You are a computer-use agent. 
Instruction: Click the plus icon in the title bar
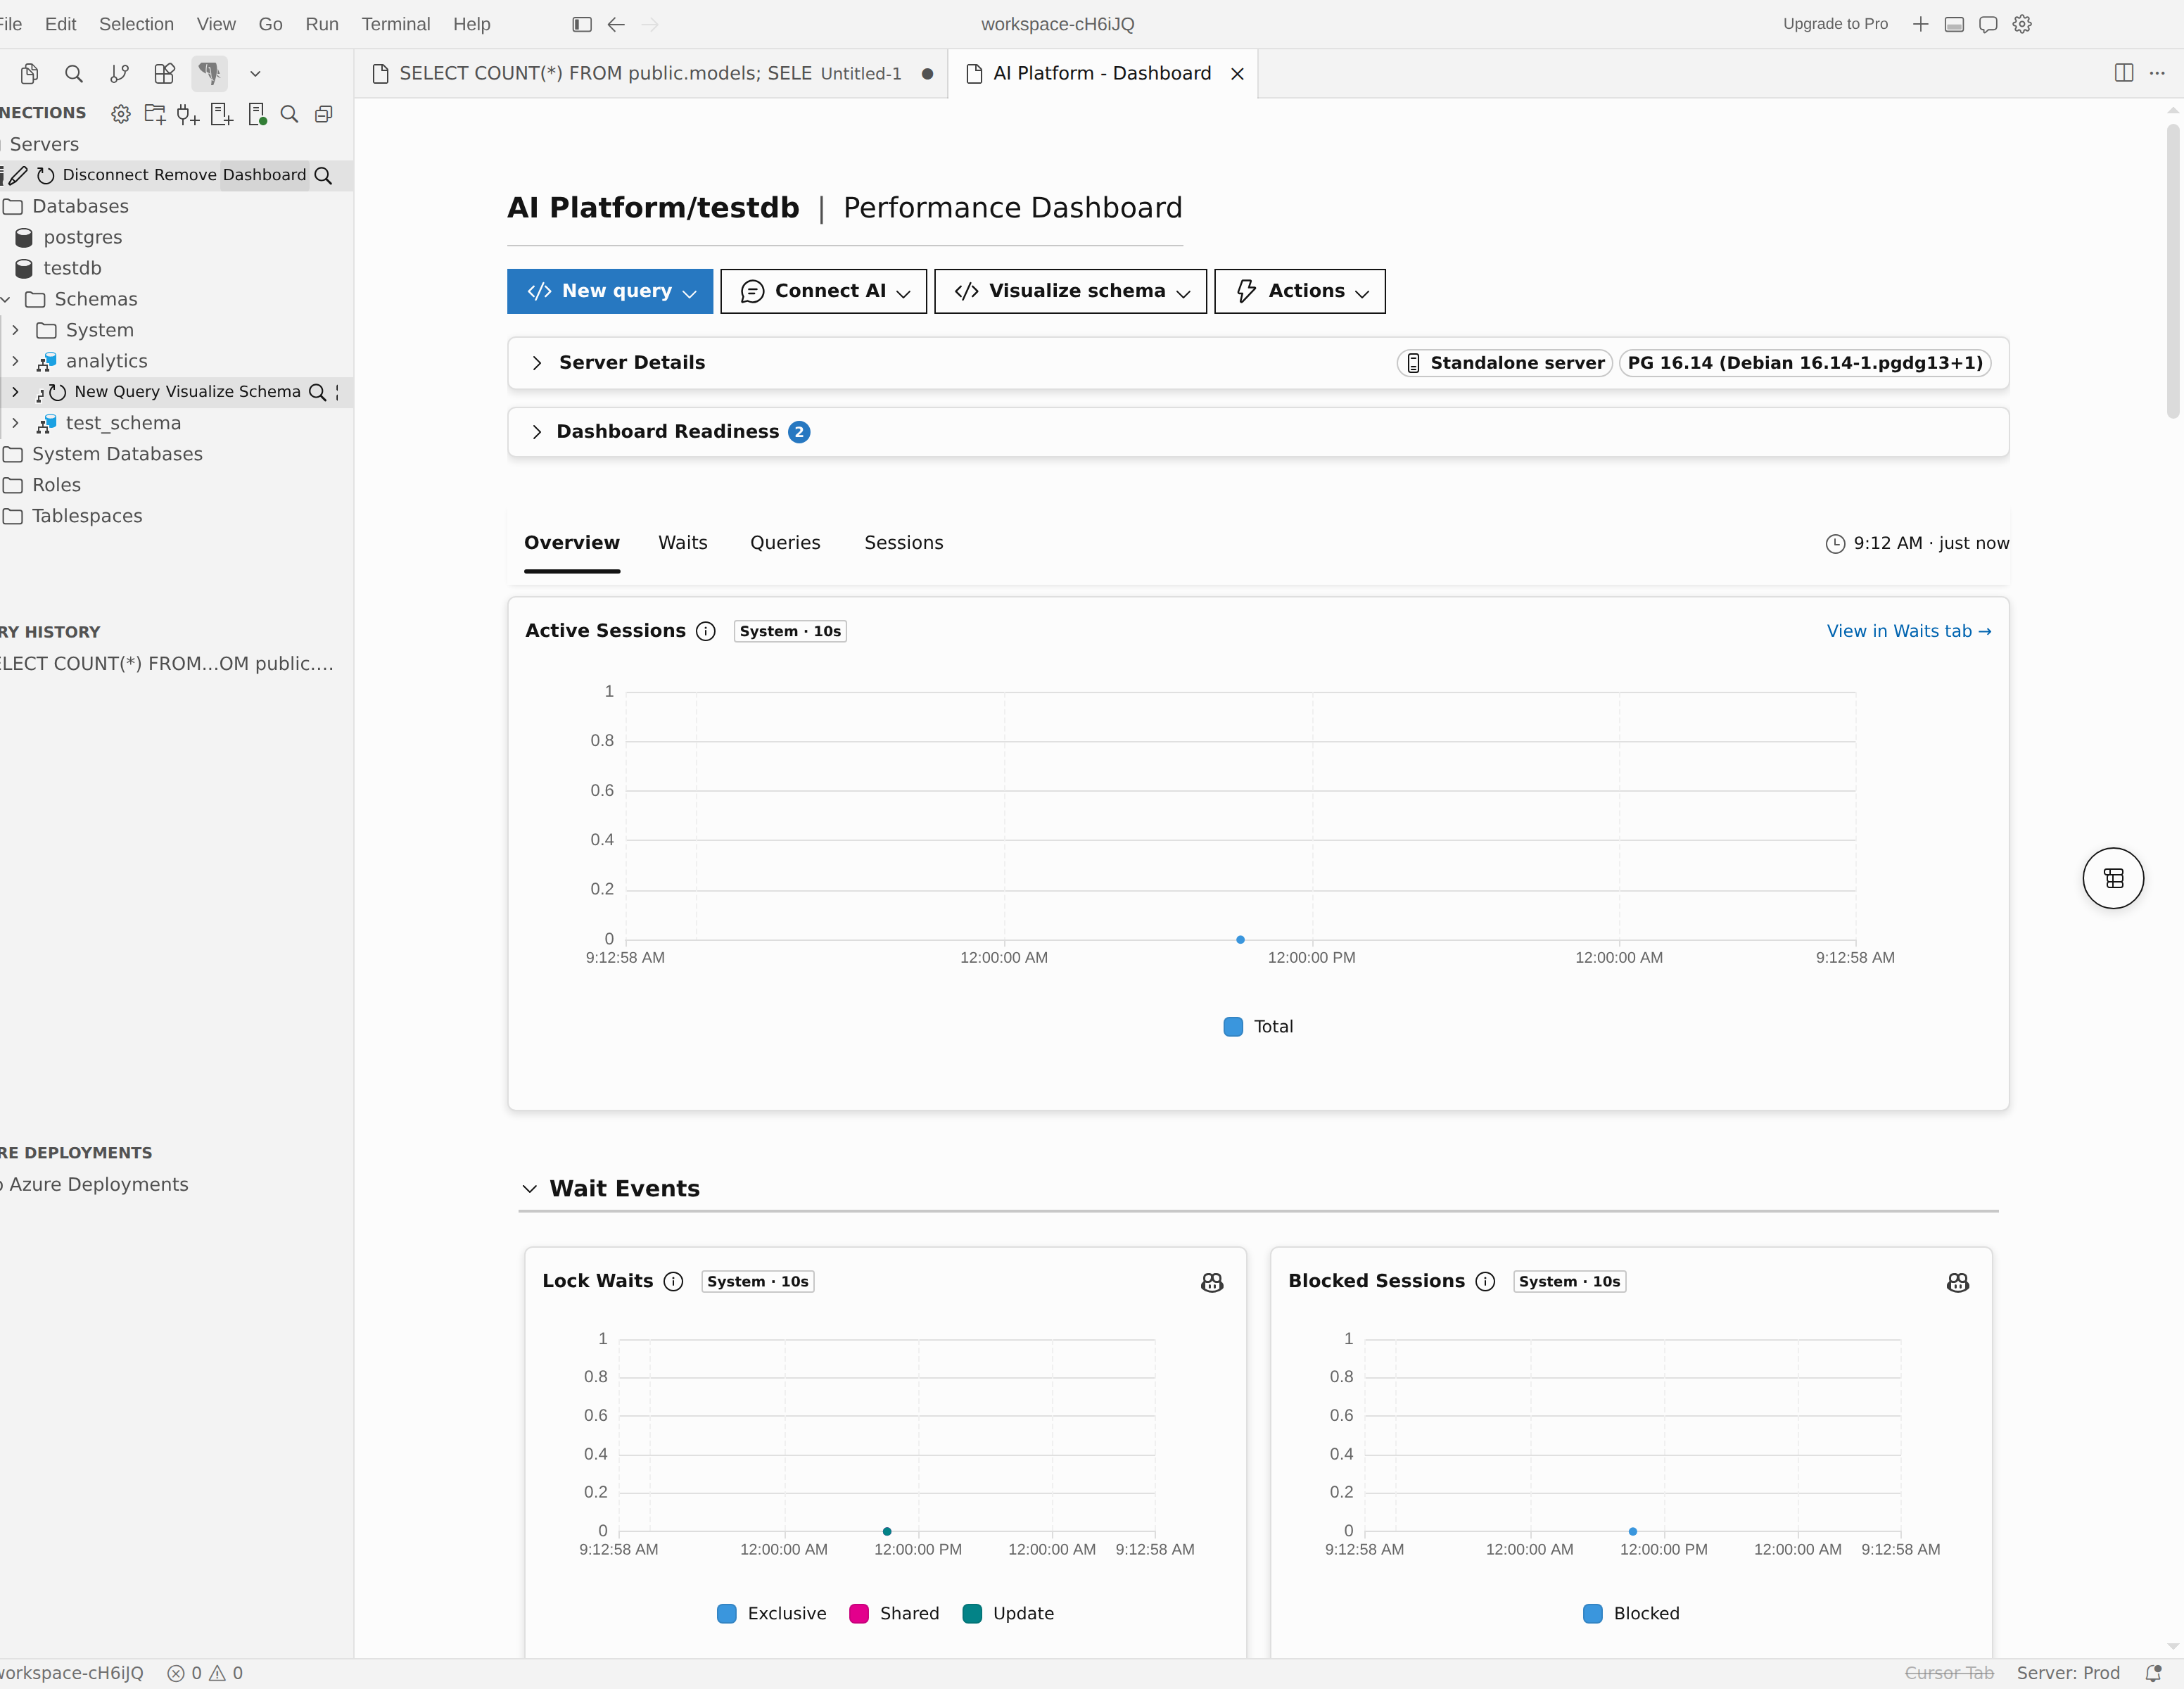click(1920, 24)
